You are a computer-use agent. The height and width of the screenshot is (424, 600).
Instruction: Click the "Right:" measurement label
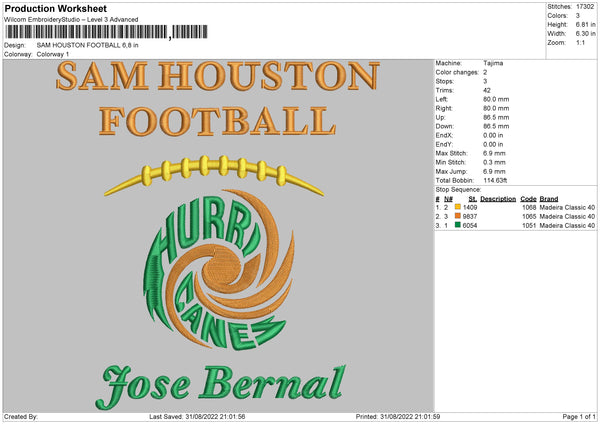coord(444,108)
